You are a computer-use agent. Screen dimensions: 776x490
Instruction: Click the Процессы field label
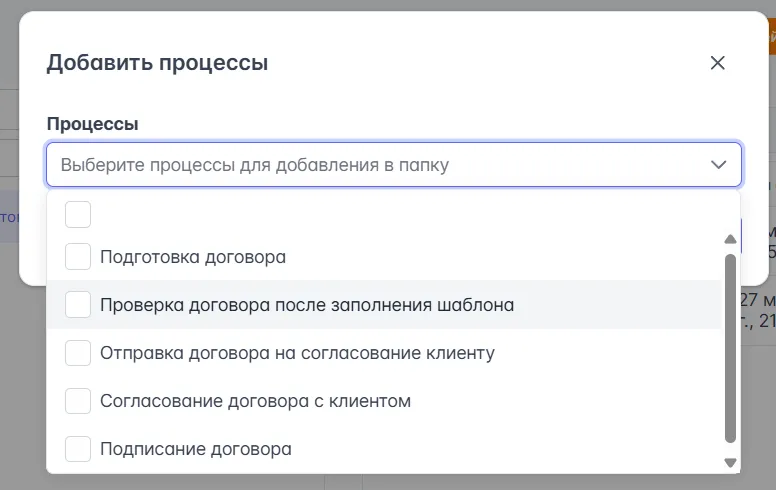(92, 124)
